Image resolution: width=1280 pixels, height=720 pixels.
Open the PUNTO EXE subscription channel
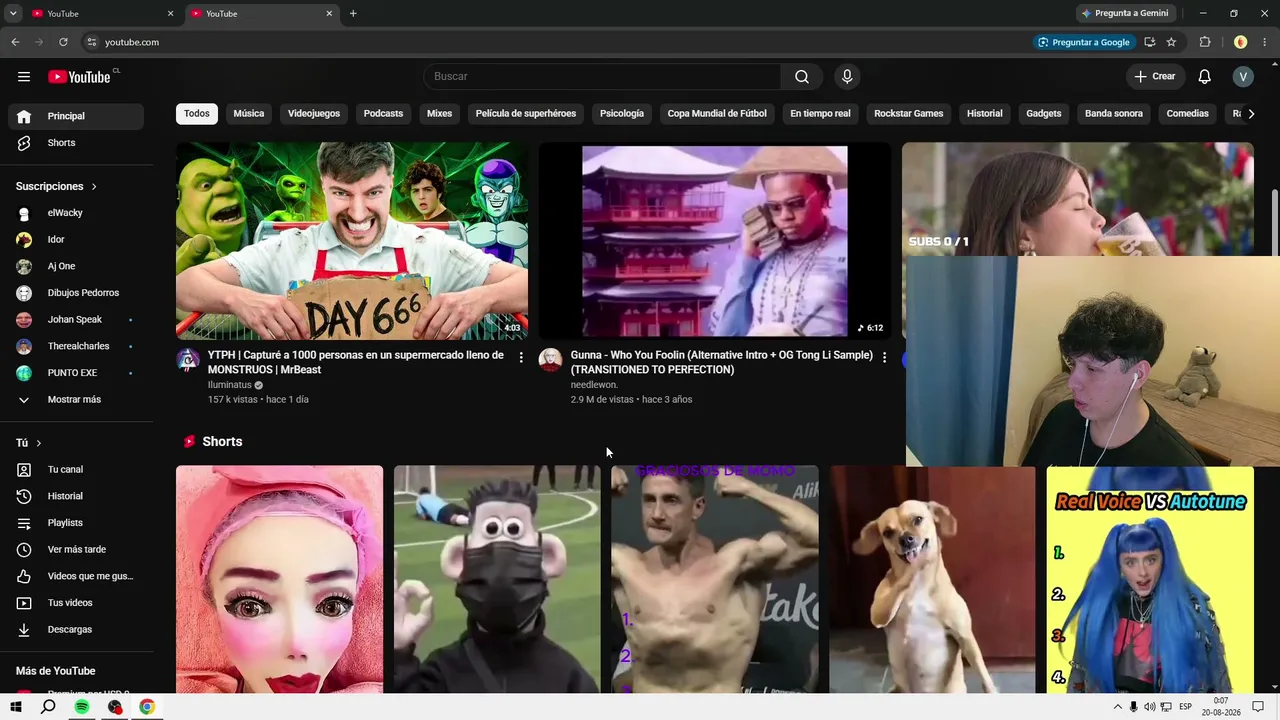coord(76,373)
